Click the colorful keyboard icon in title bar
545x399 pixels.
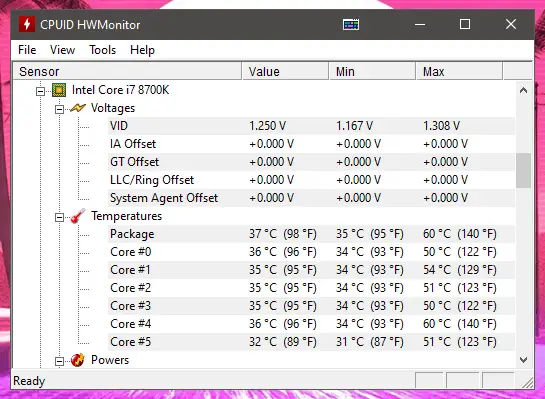point(351,25)
